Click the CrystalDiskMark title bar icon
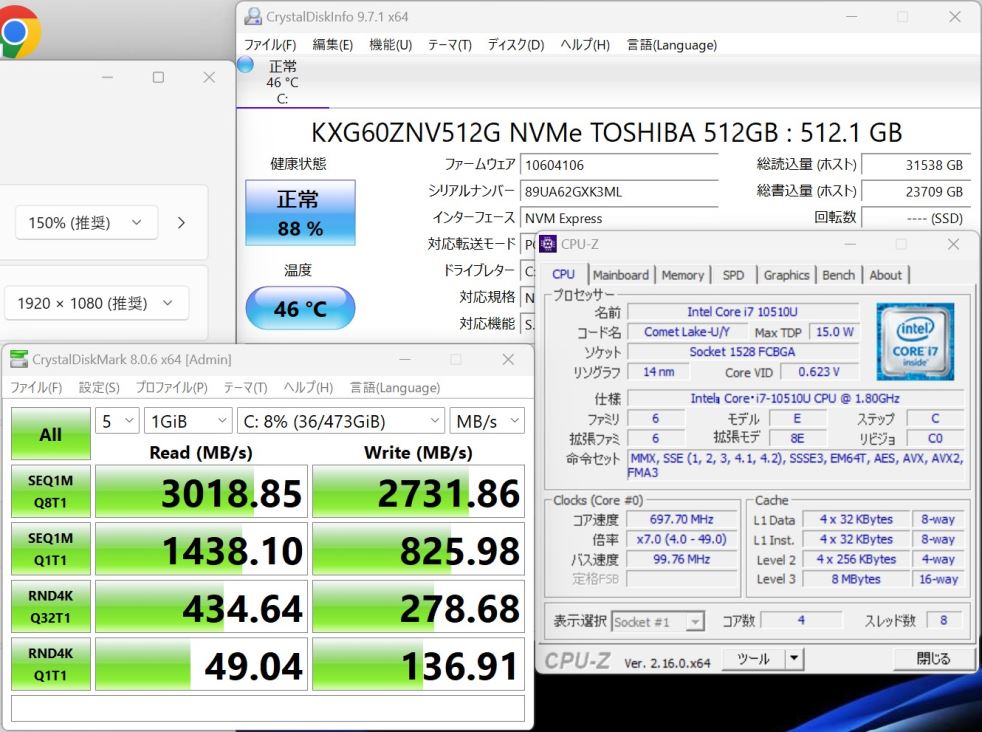The width and height of the screenshot is (982, 732). click(x=19, y=359)
